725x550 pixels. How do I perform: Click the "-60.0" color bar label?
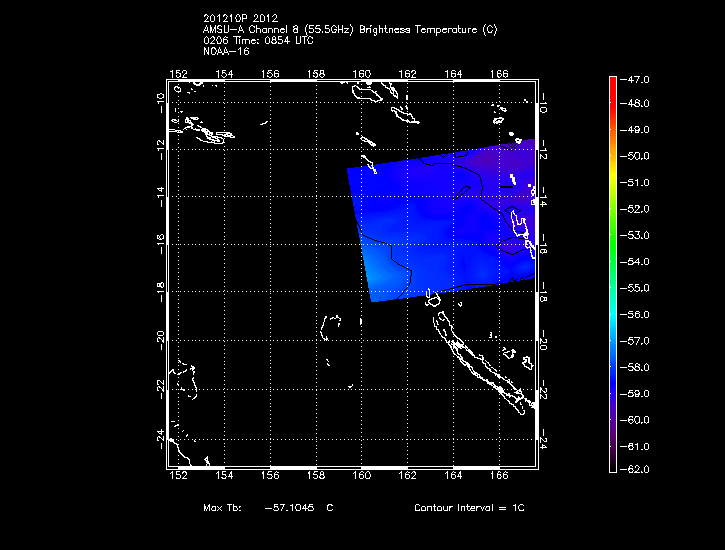tap(634, 420)
